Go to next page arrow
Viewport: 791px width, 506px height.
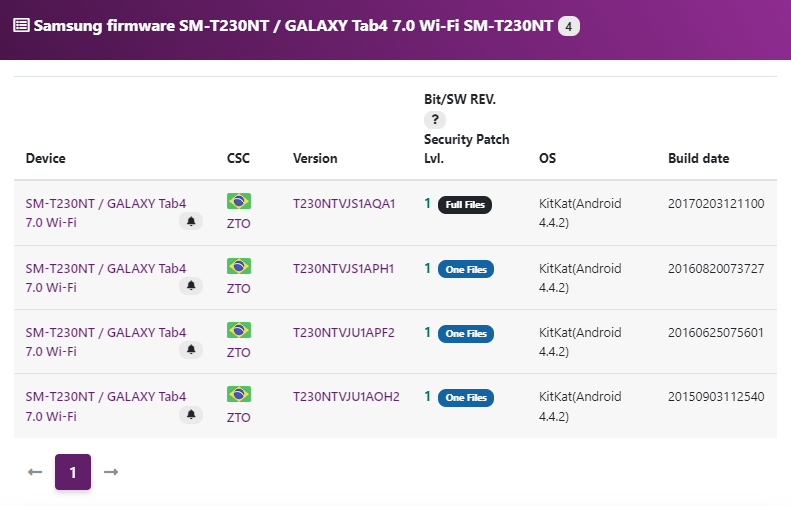[x=111, y=472]
